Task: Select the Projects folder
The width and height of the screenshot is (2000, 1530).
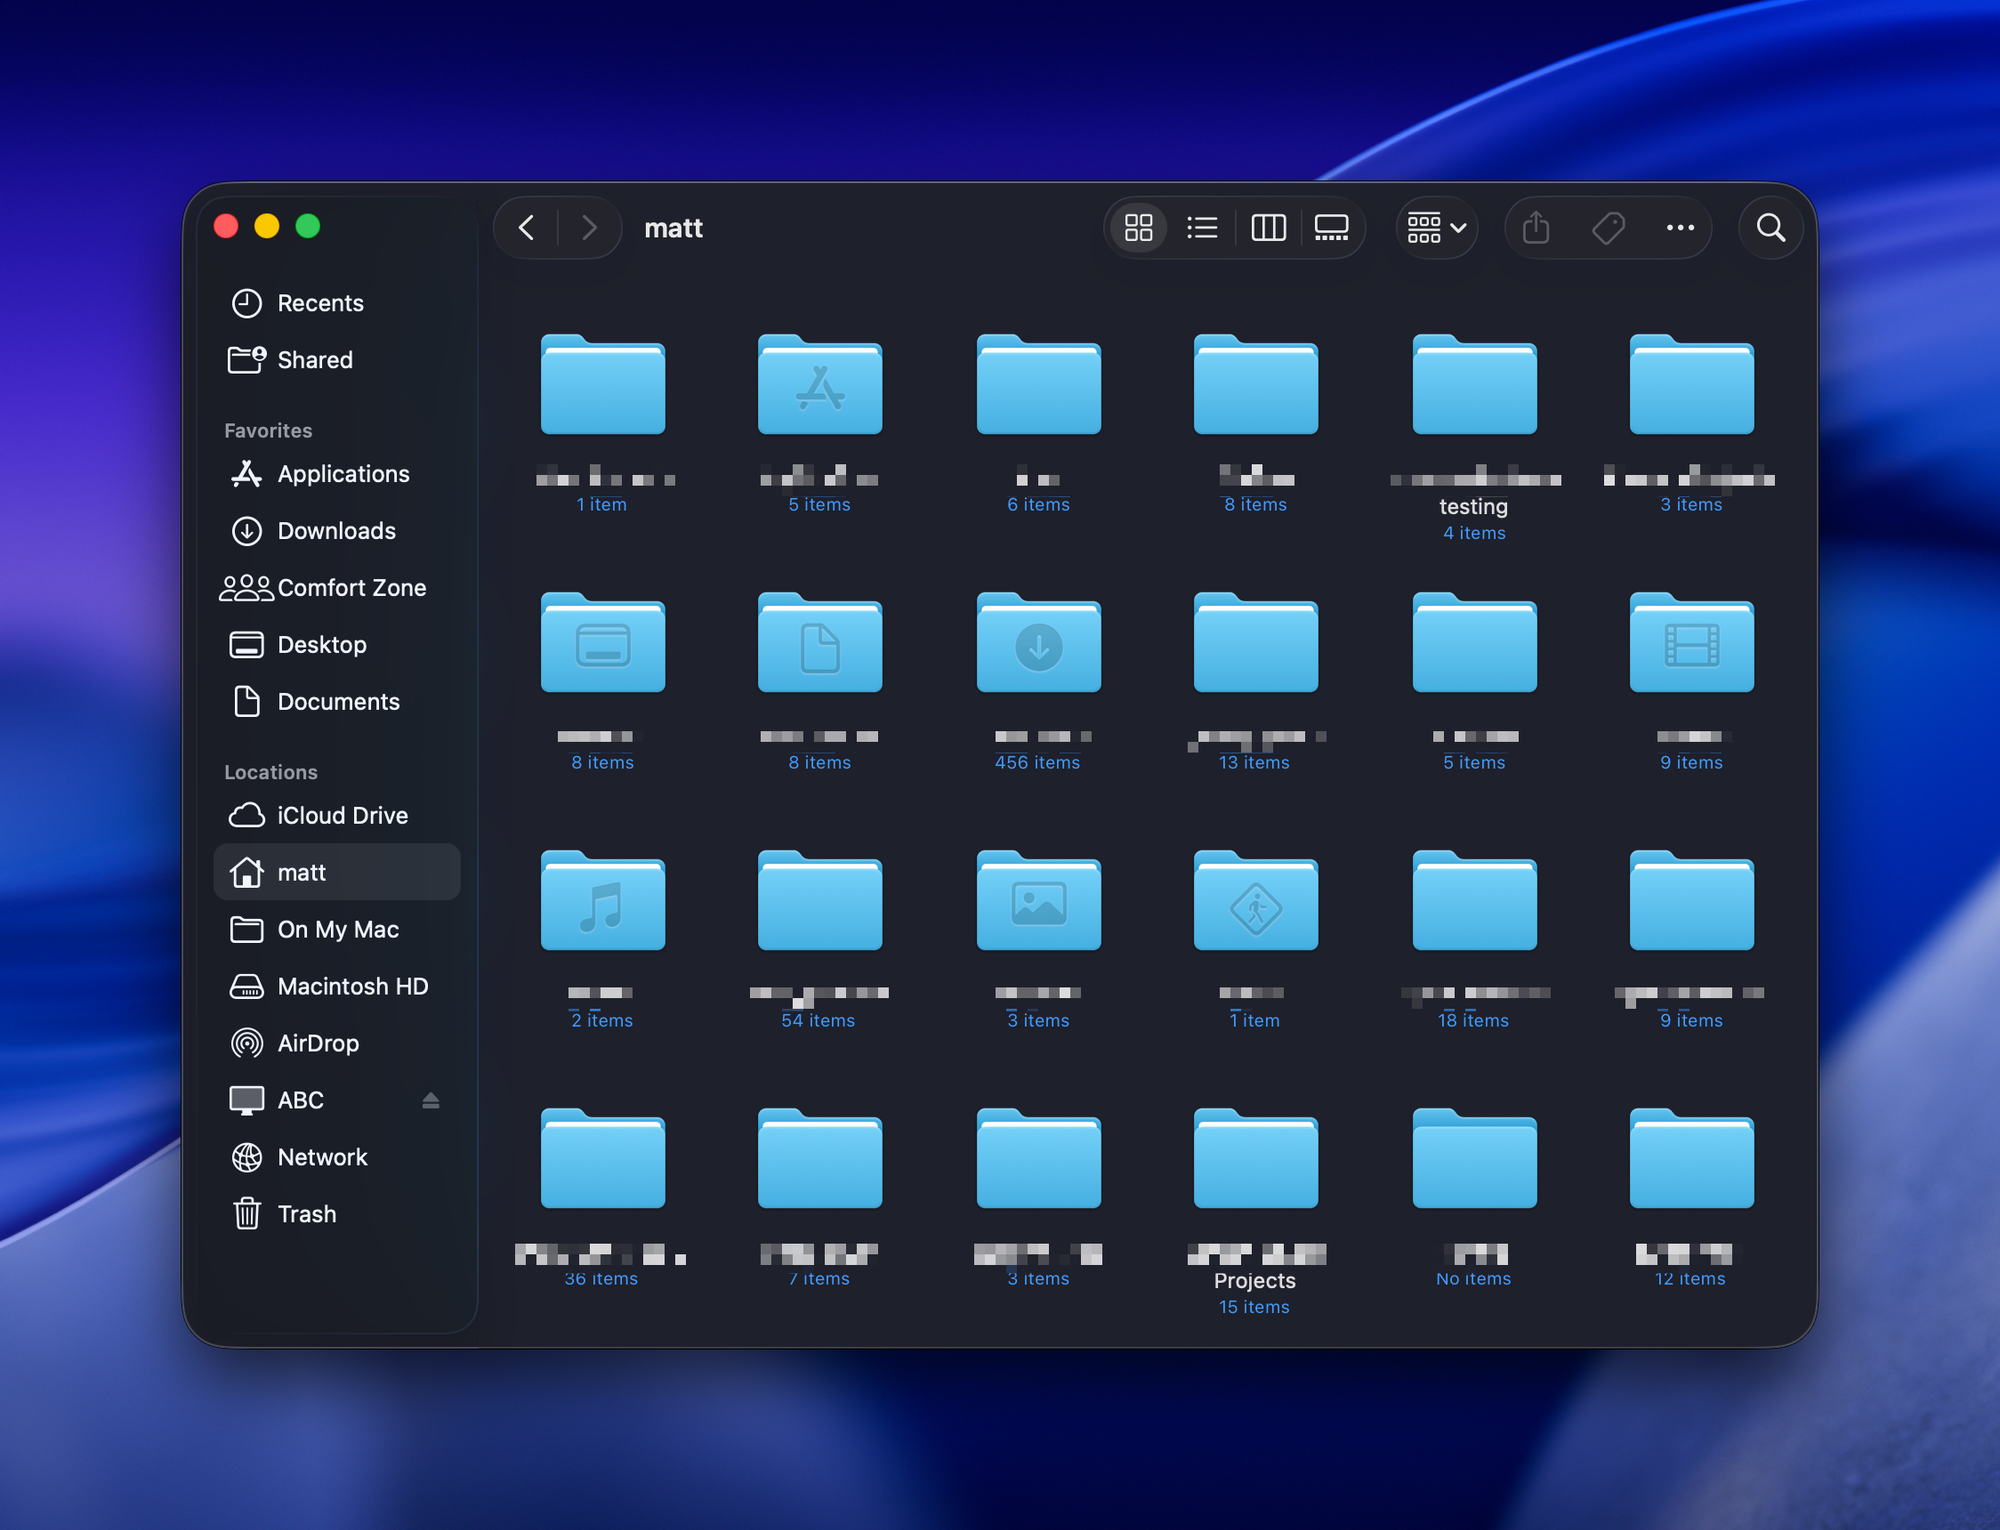Action: pos(1255,1160)
